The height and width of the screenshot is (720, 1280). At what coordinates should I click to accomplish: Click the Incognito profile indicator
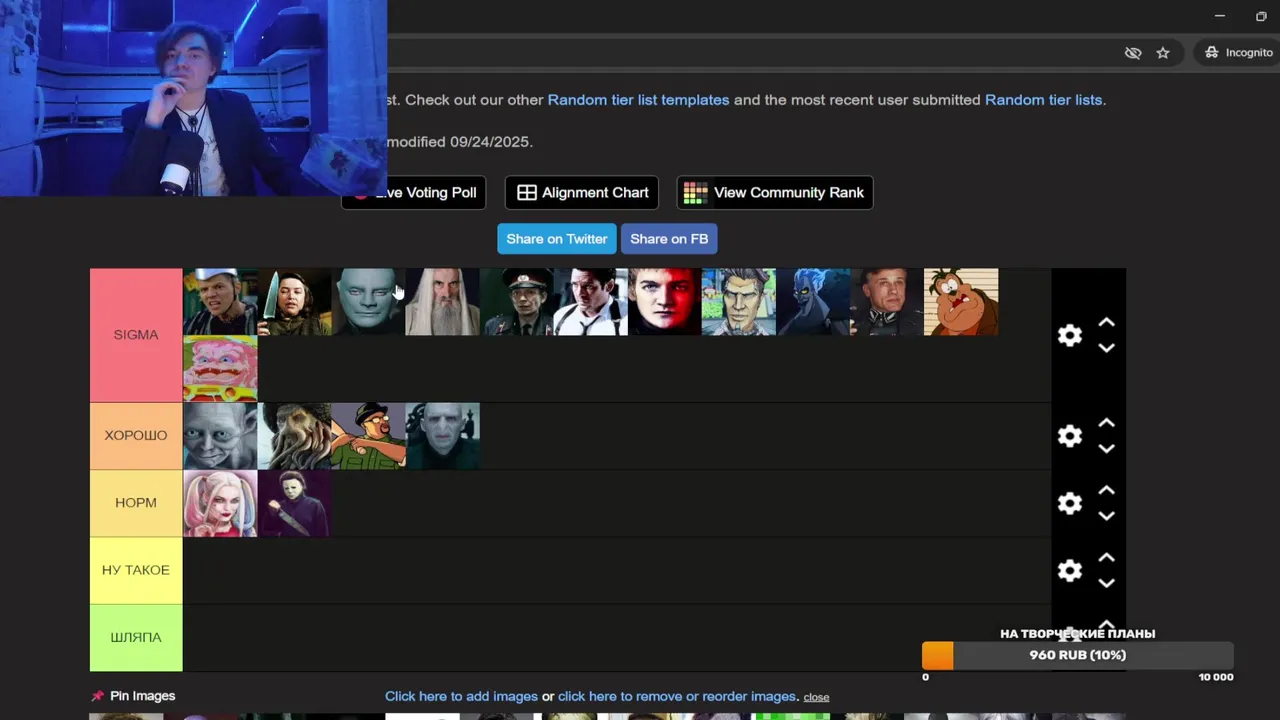pyautogui.click(x=1238, y=53)
